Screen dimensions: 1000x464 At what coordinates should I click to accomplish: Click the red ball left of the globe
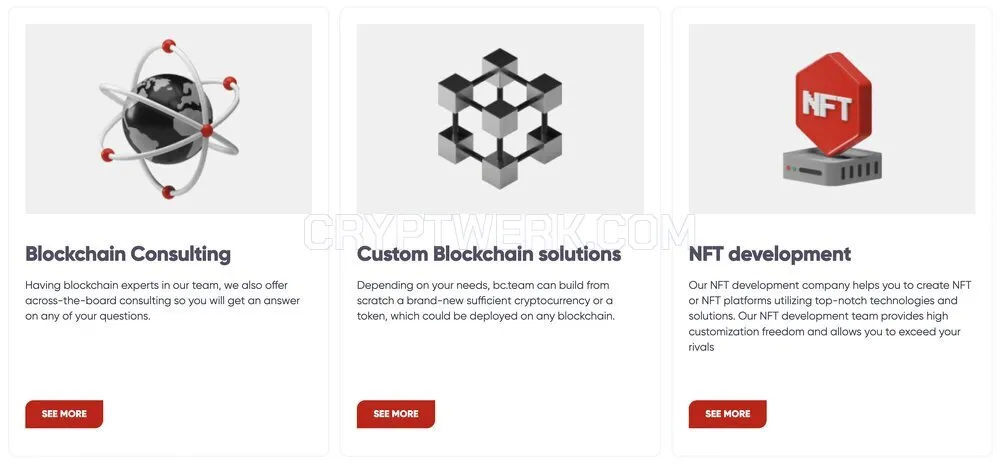(x=108, y=155)
